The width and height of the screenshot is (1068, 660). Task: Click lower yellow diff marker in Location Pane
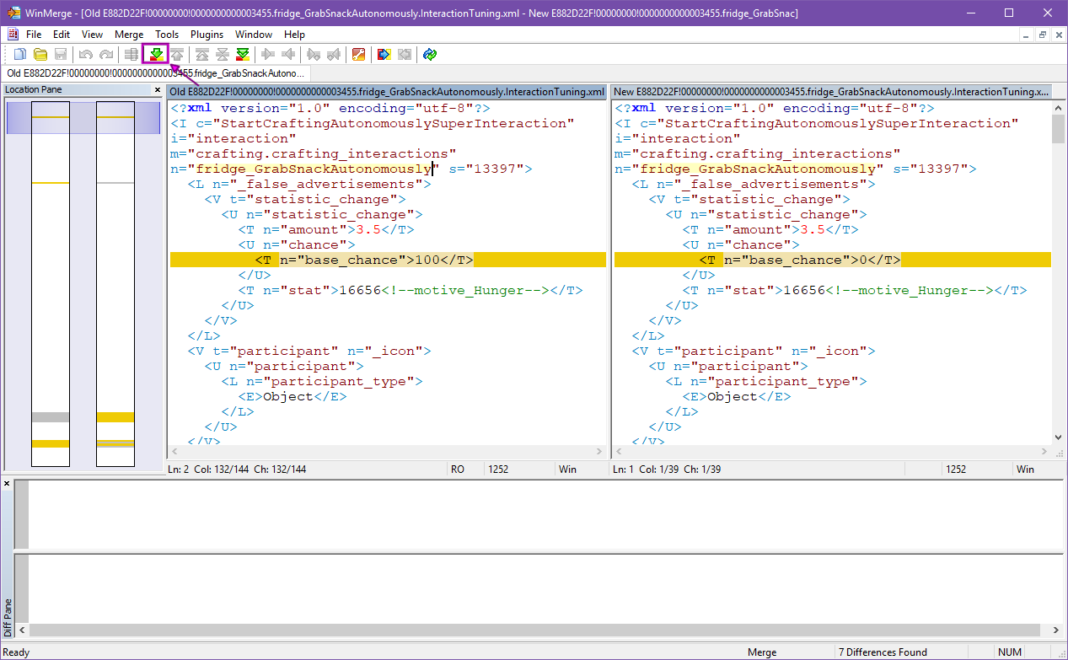click(50, 443)
